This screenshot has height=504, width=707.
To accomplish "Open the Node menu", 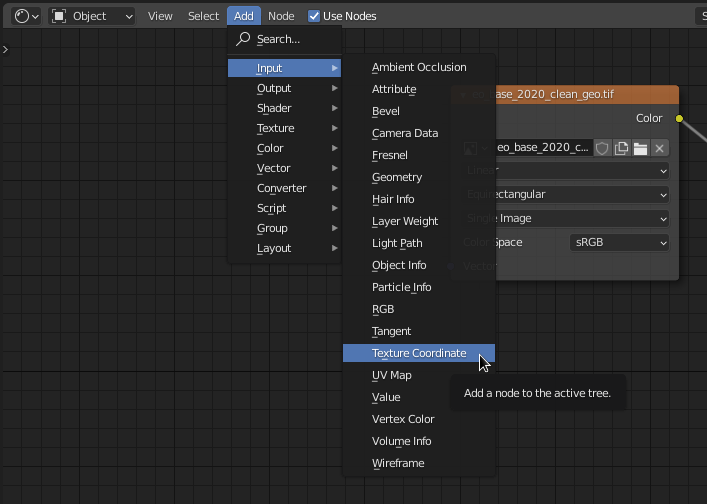I will coord(281,16).
